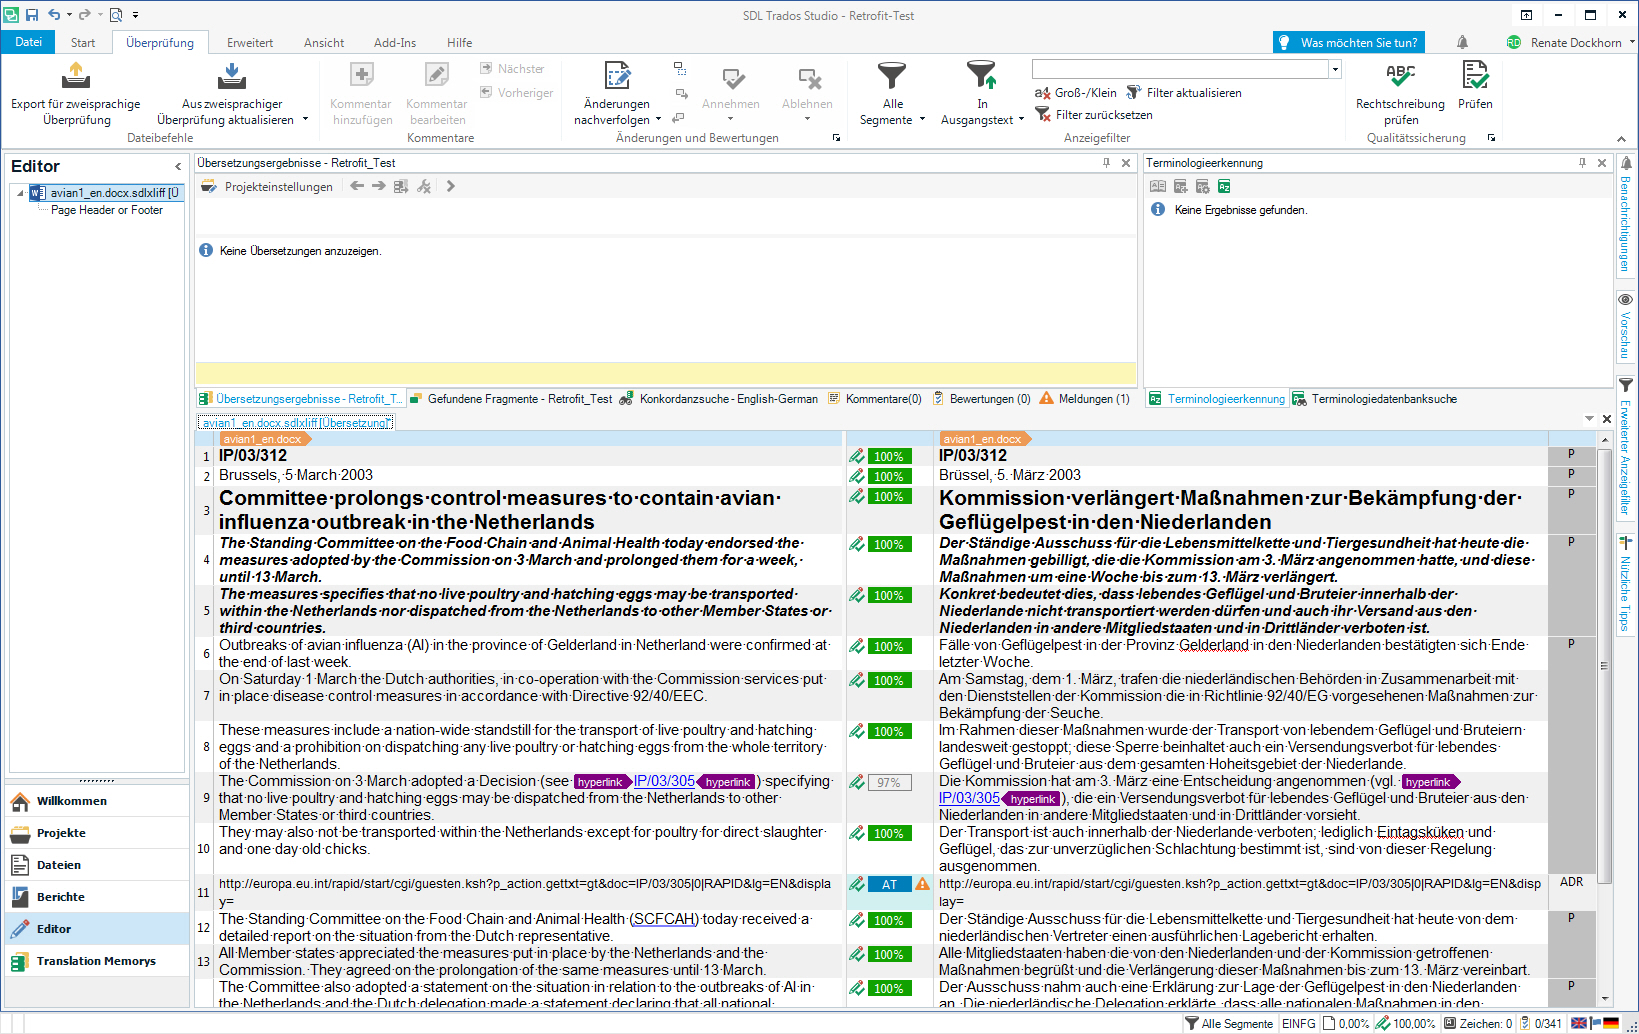The height and width of the screenshot is (1034, 1639).
Task: Open the Berichte view in sidebar
Action: pos(61,897)
